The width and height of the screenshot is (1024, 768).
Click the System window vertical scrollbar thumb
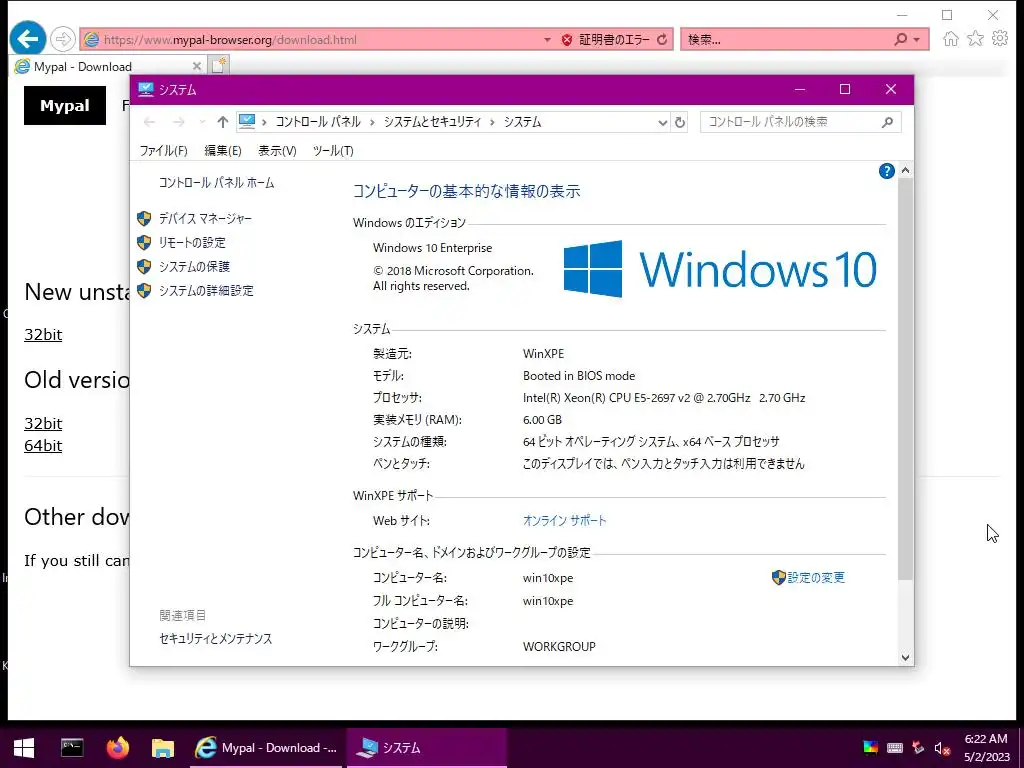tap(905, 379)
